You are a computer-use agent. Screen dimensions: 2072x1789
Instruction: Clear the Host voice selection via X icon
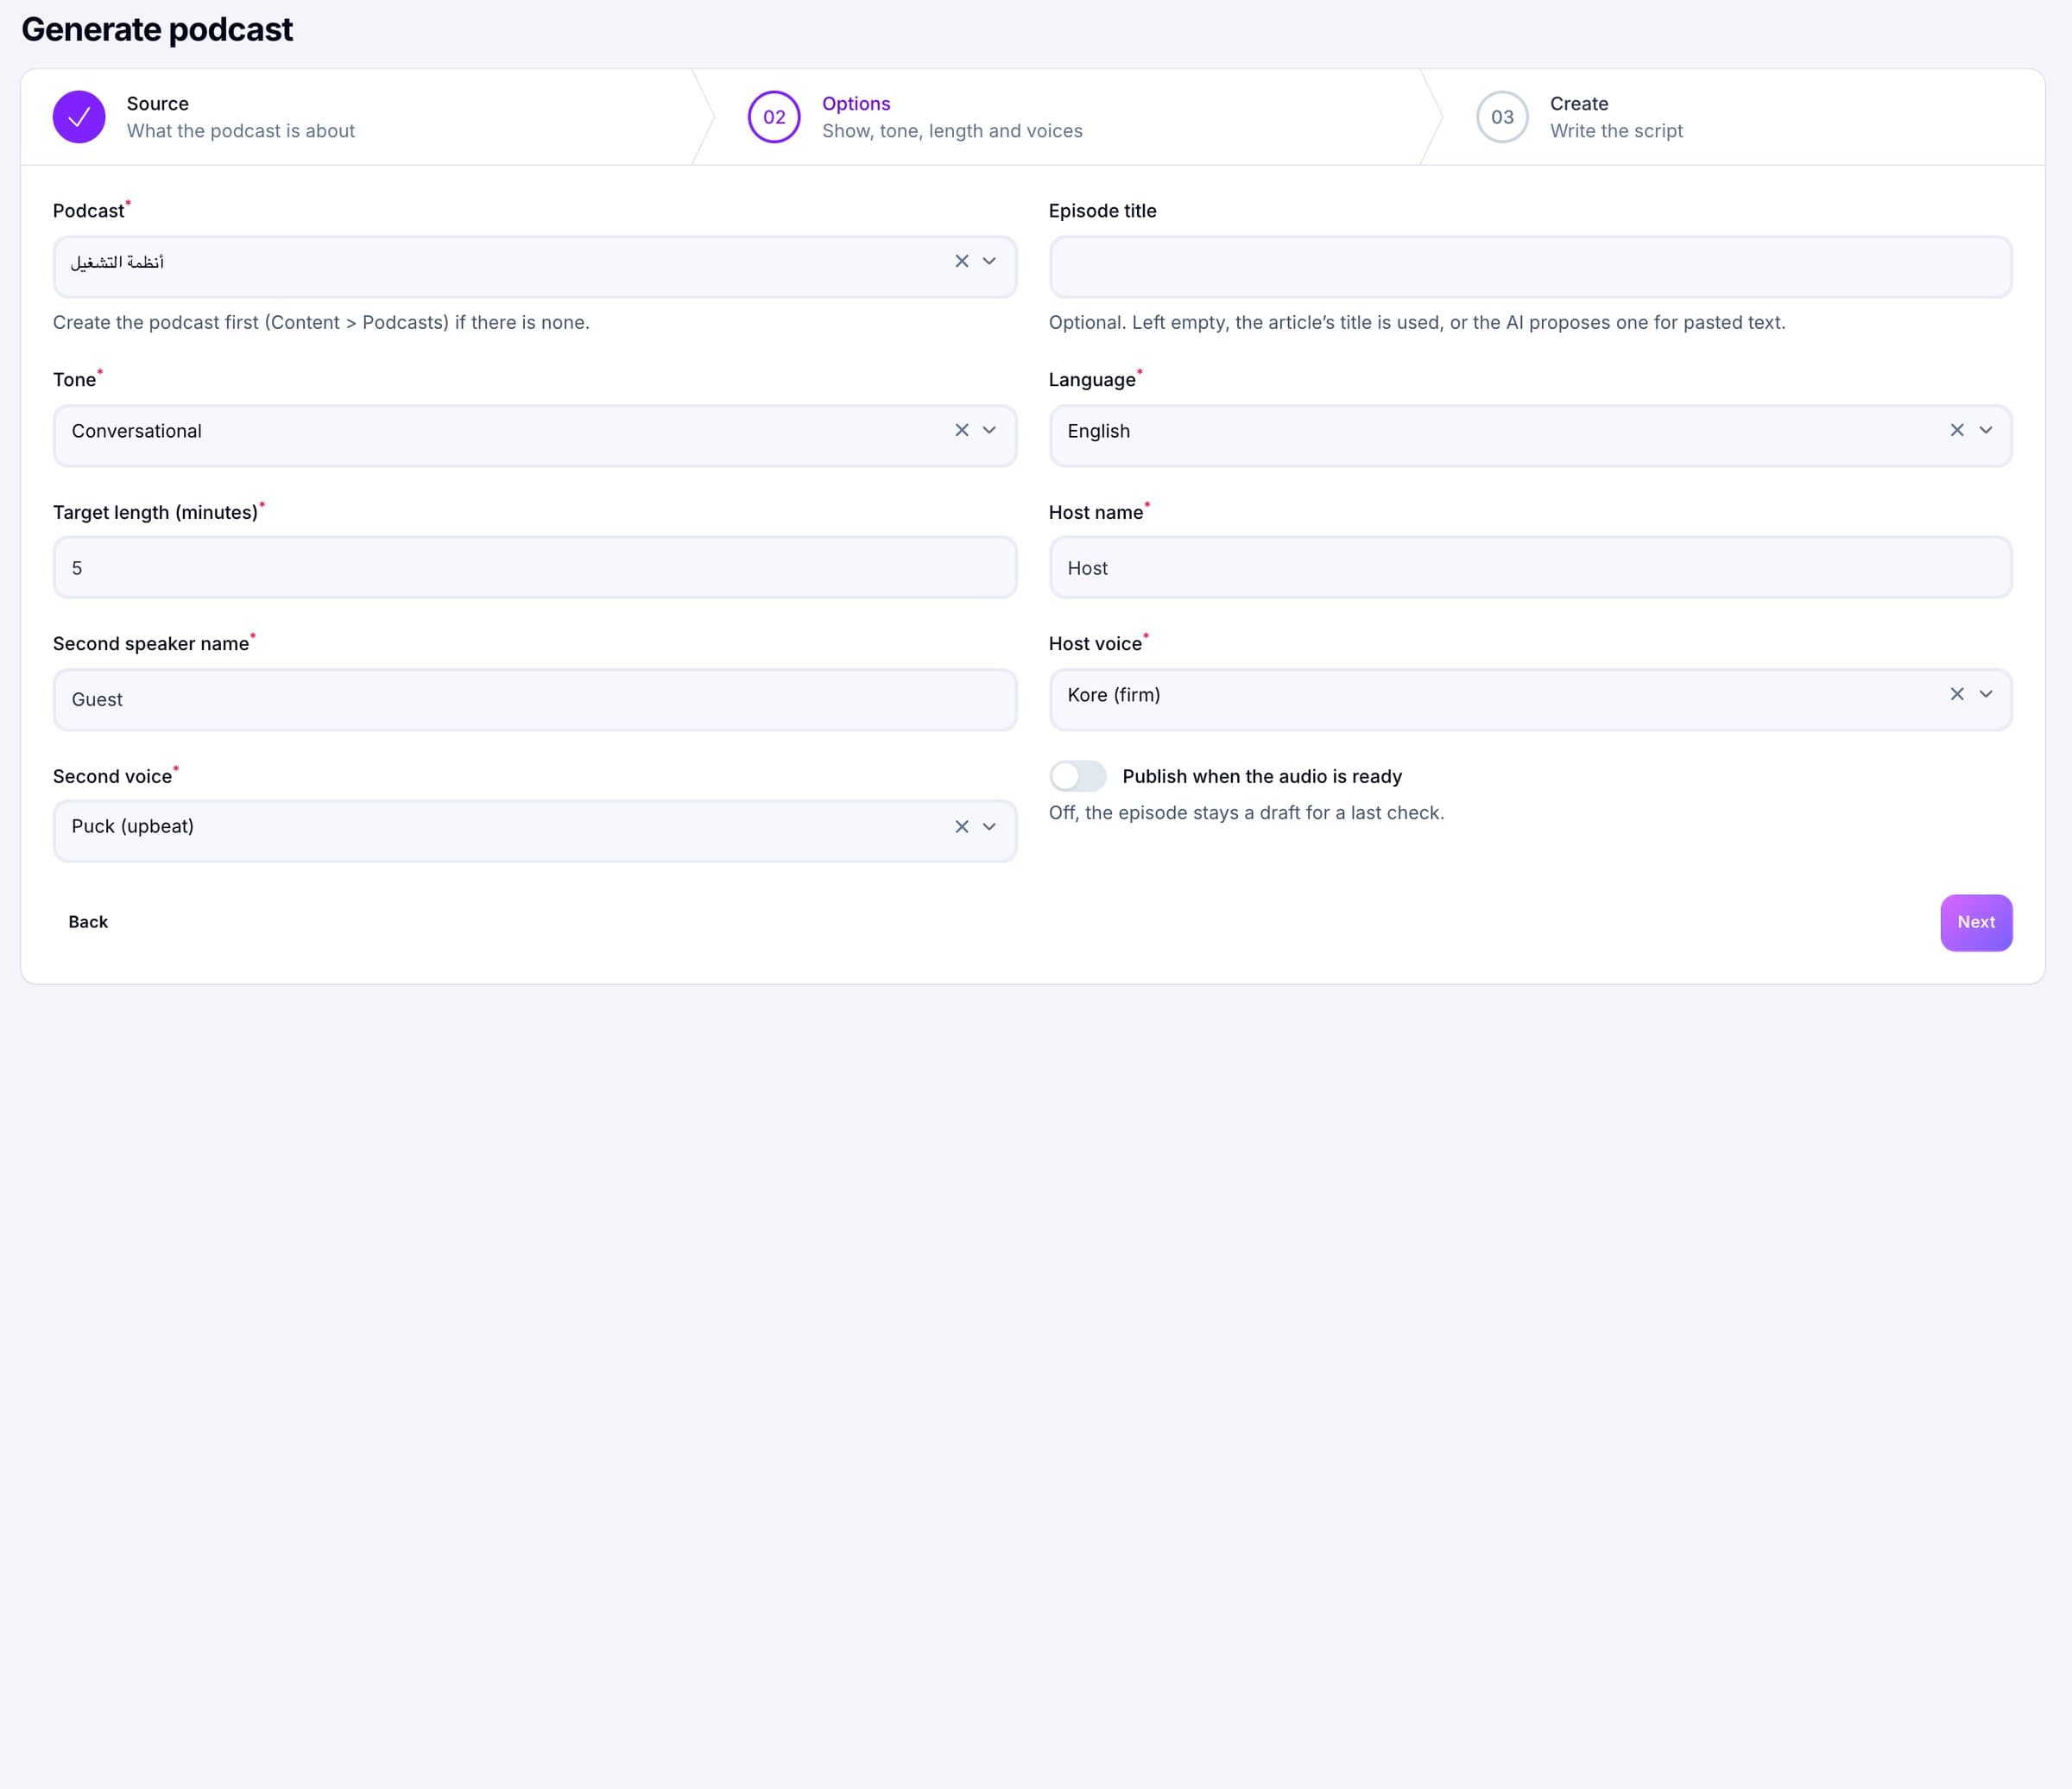(x=1956, y=694)
